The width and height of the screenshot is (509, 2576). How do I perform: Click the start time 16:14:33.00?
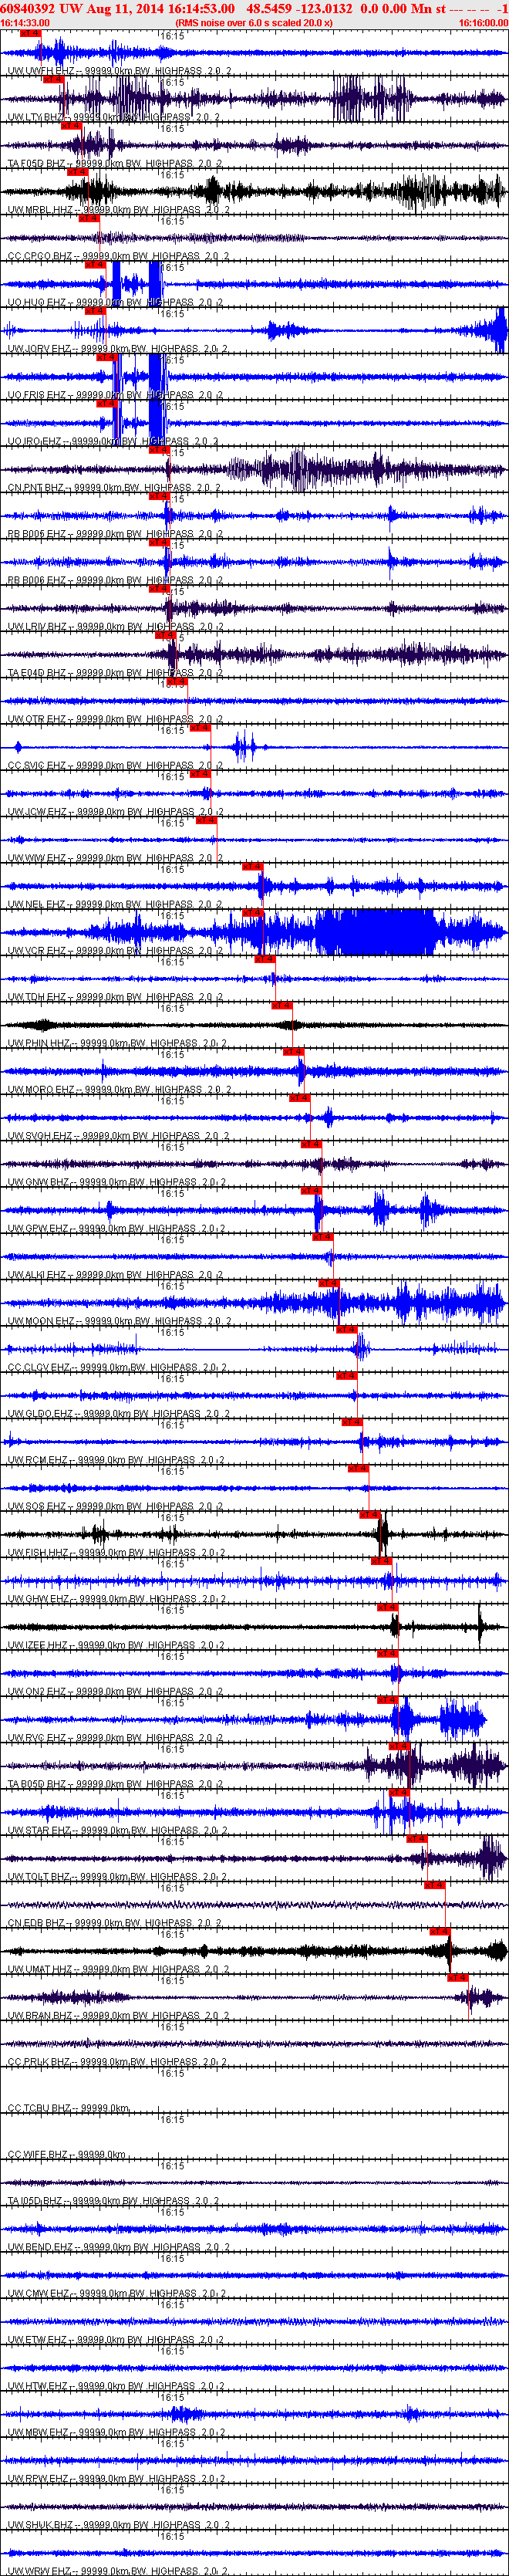[25, 22]
